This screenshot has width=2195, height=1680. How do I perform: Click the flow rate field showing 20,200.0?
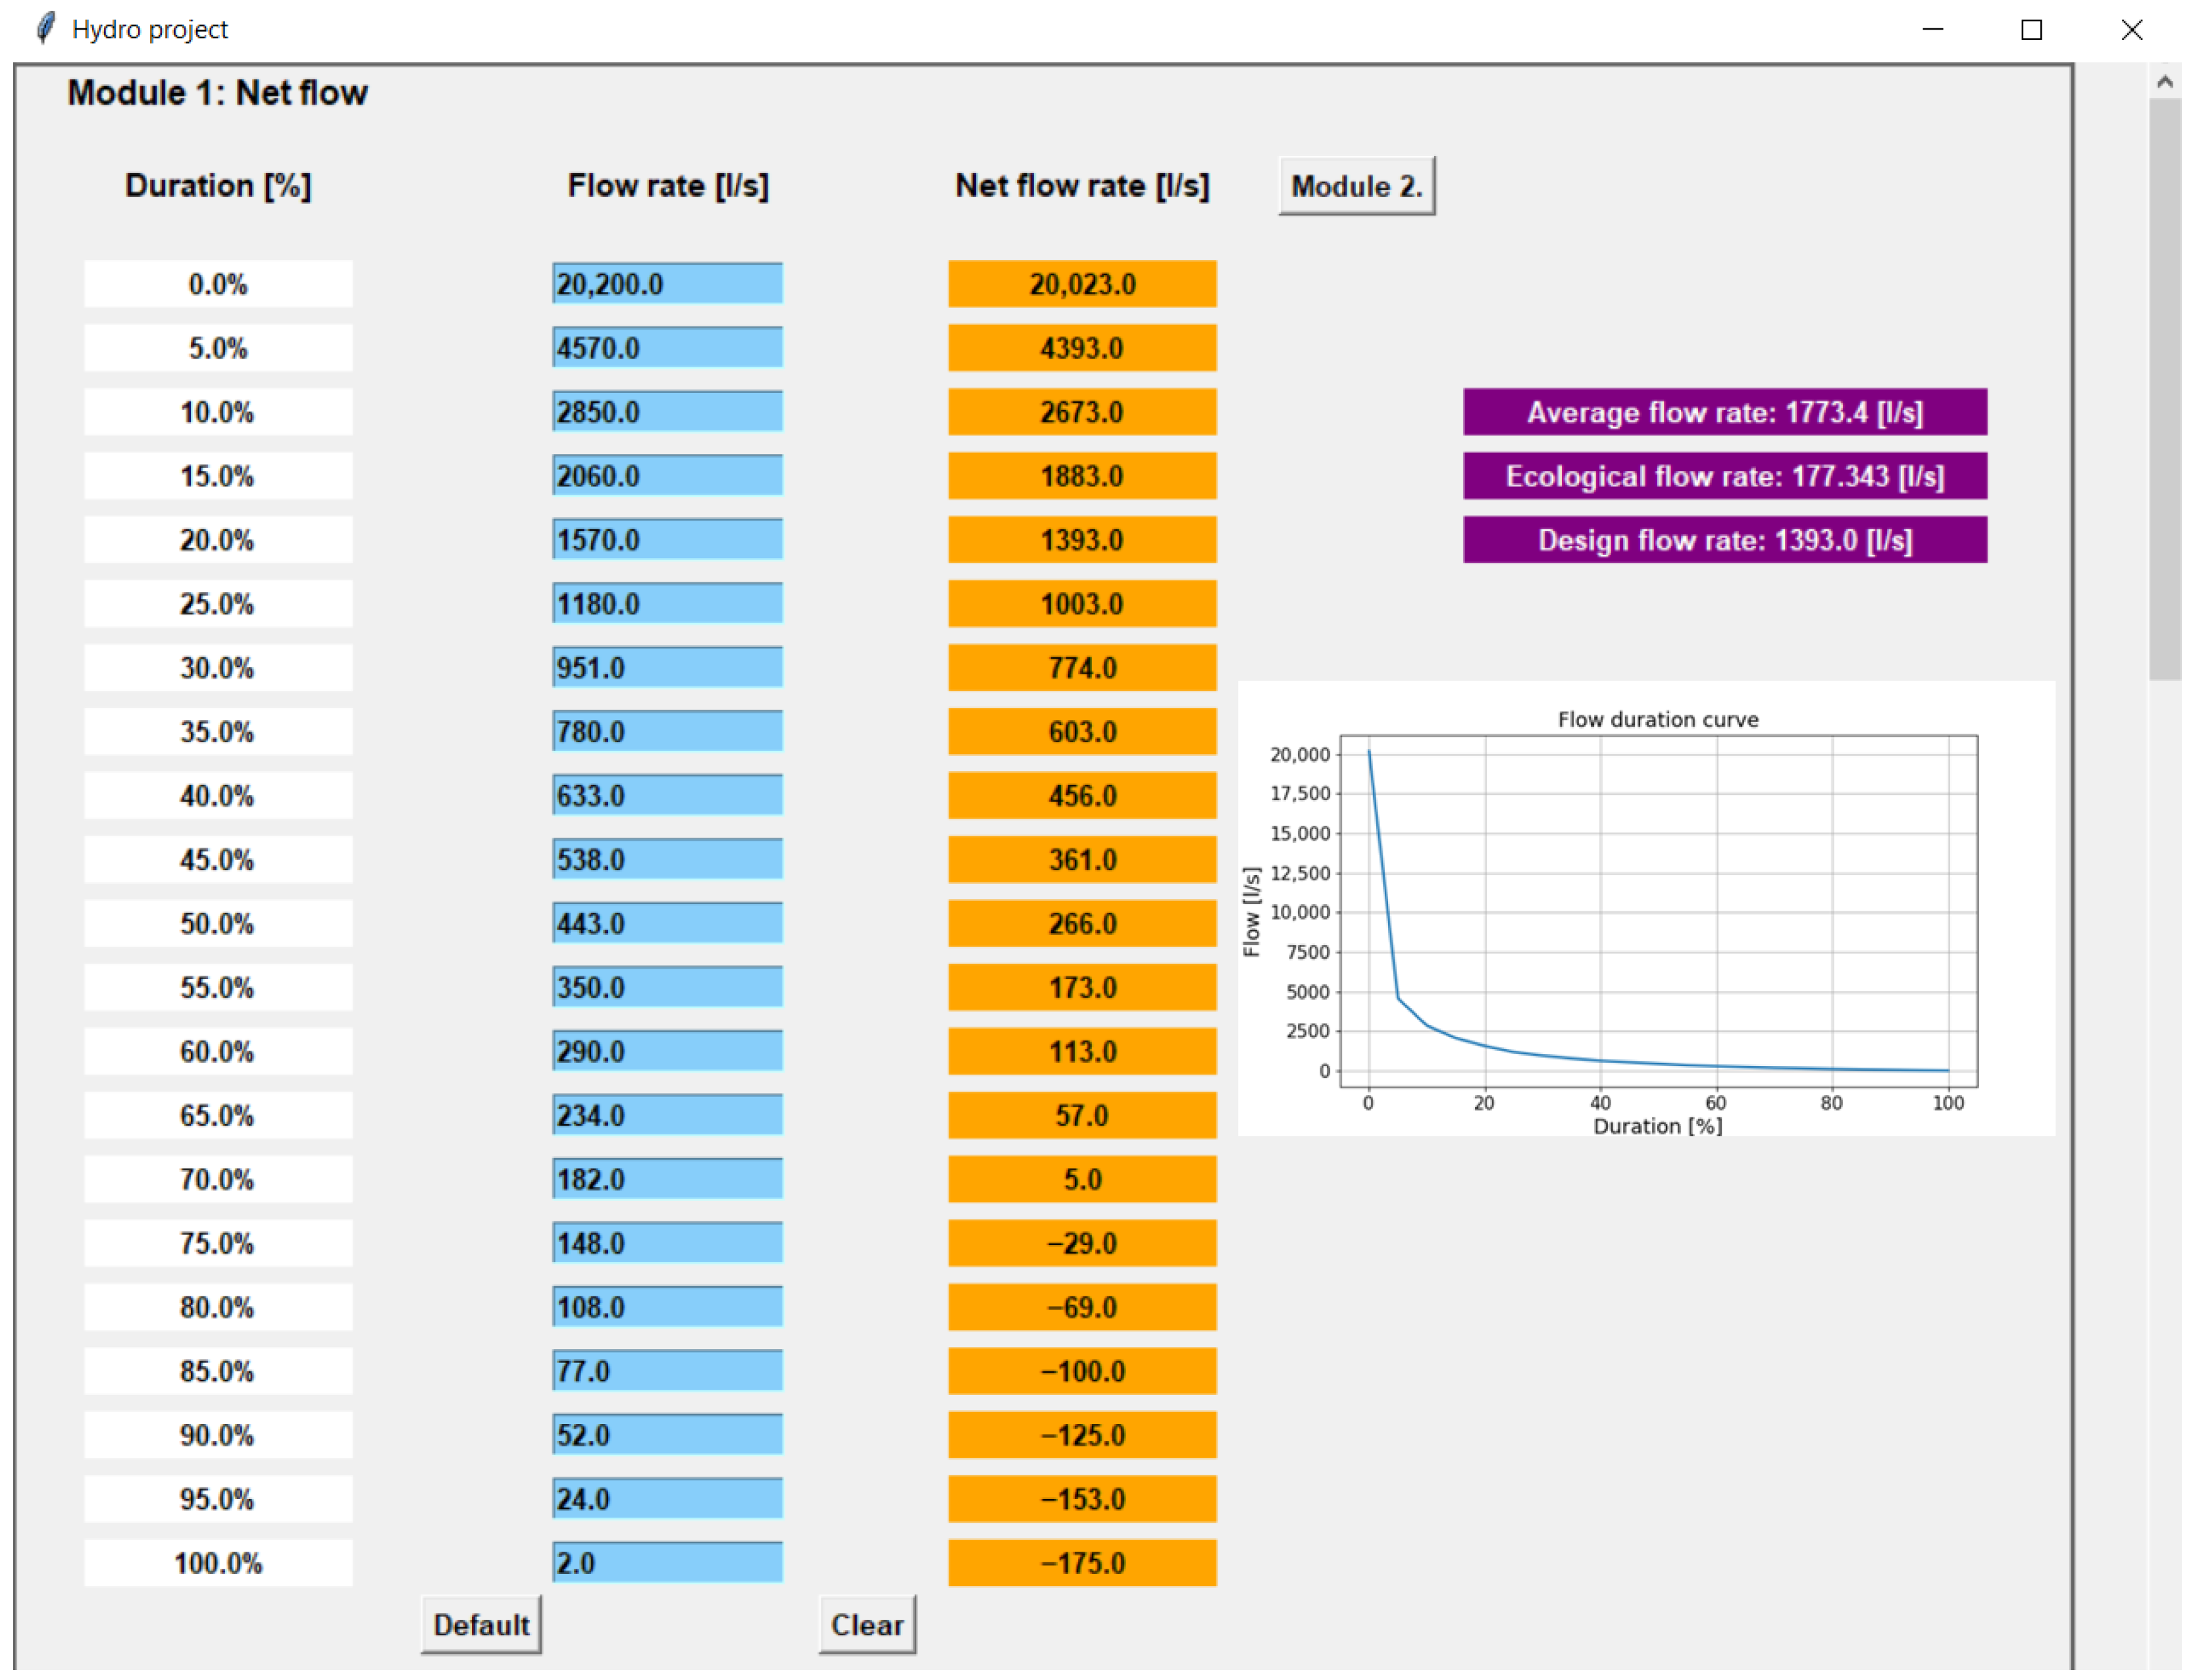pyautogui.click(x=667, y=284)
